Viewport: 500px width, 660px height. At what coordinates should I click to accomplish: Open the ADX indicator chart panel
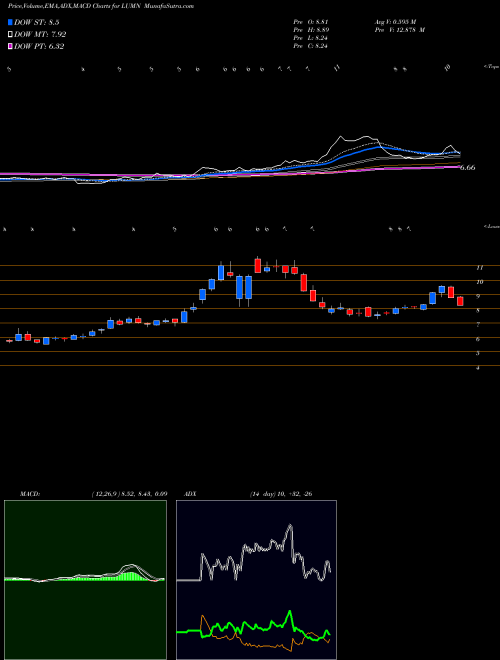[256, 580]
